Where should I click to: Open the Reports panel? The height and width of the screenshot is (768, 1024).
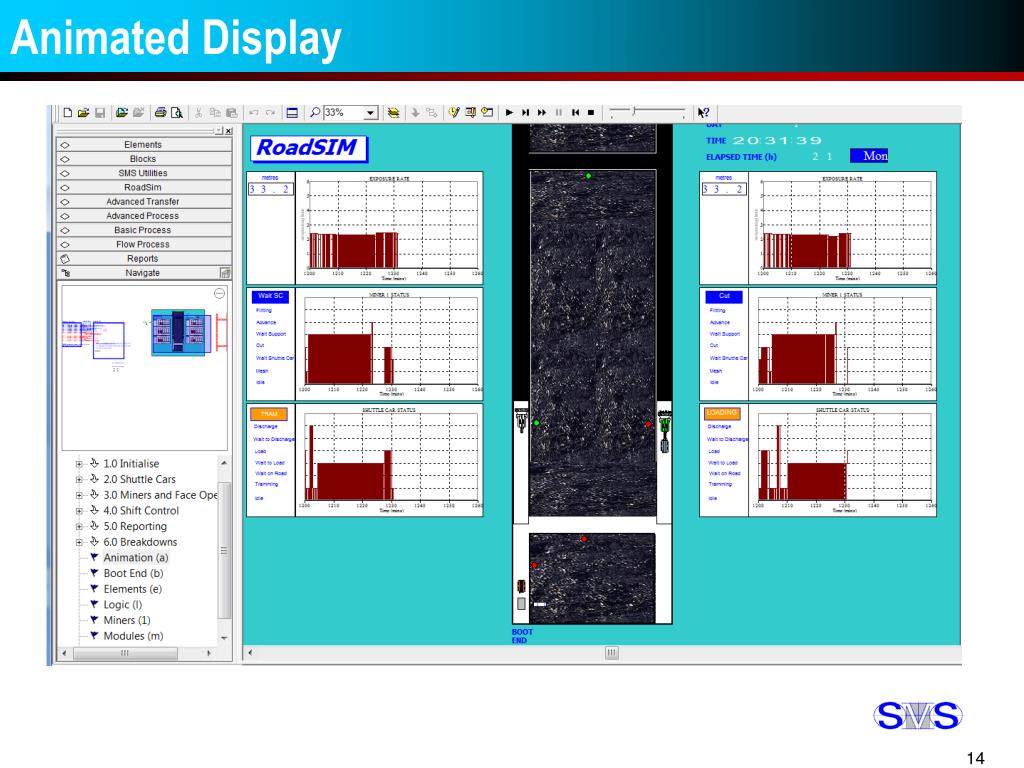[x=144, y=259]
